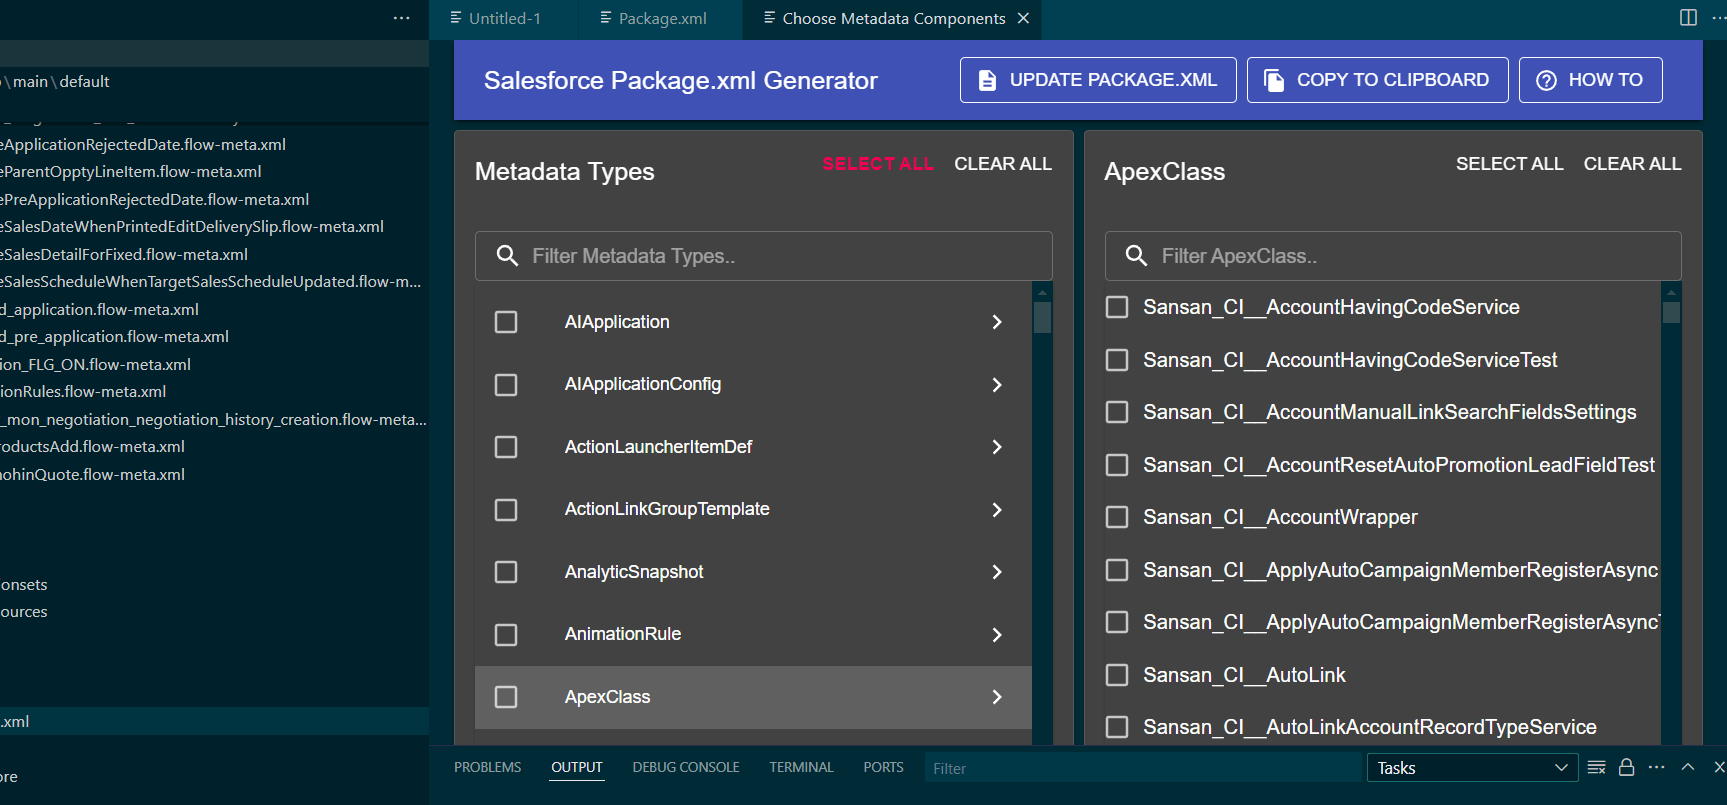1727x805 pixels.
Task: Check Sansan_CI__AccountHavingCodeServiceTest checkbox
Action: click(1117, 360)
